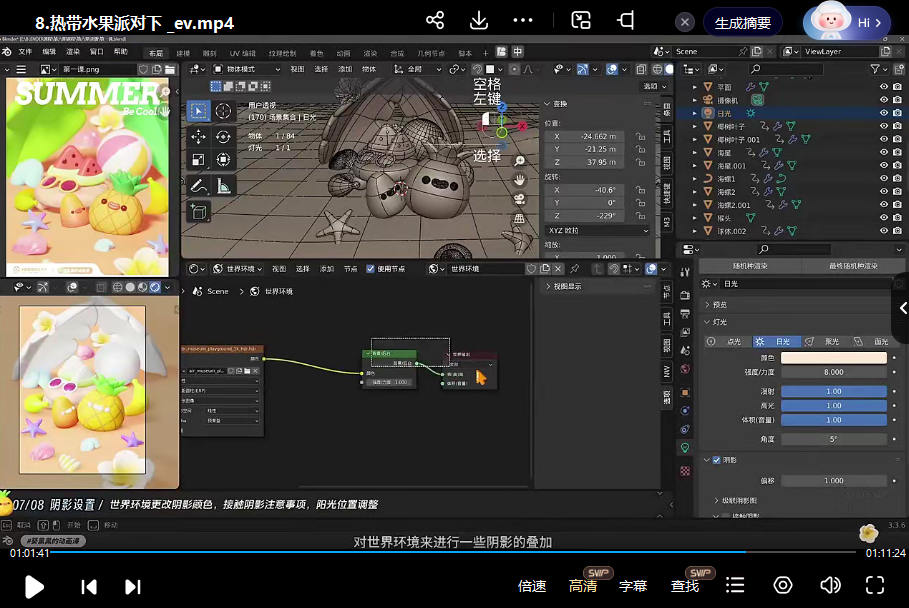
Task: Toggle the 阴影 shadow checkbox
Action: 716,460
